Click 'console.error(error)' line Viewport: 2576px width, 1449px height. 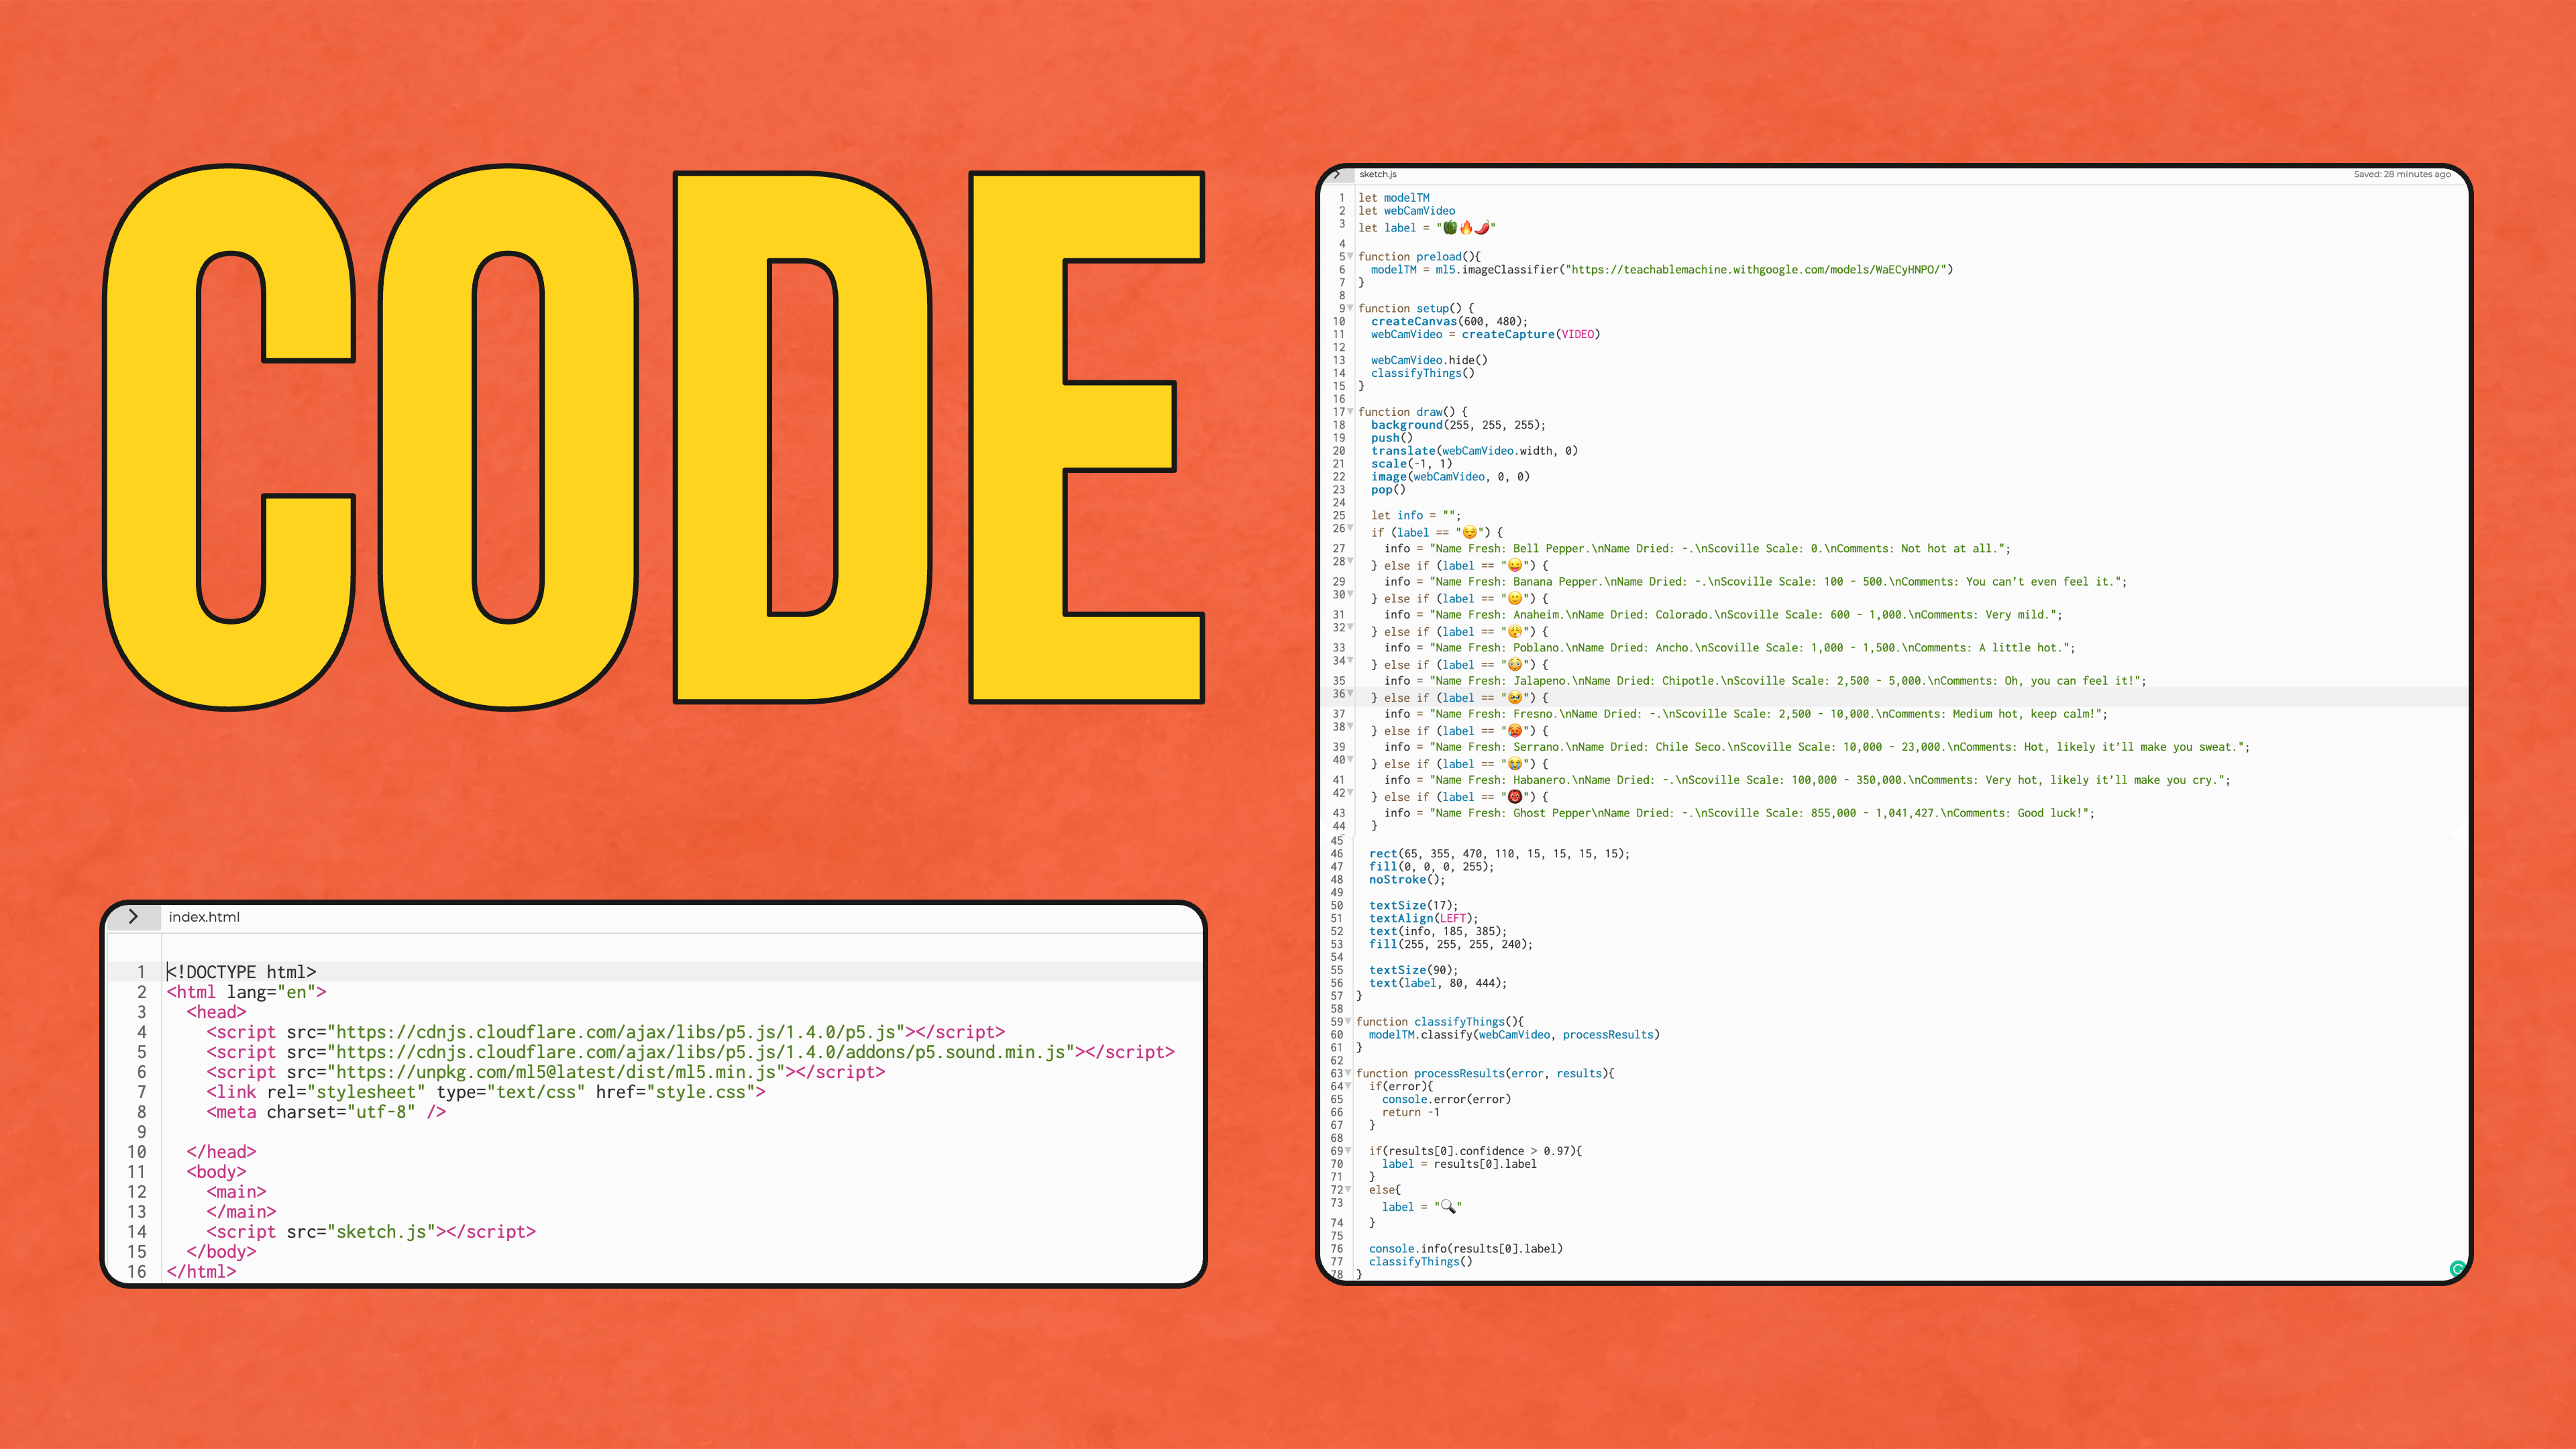click(1446, 1099)
